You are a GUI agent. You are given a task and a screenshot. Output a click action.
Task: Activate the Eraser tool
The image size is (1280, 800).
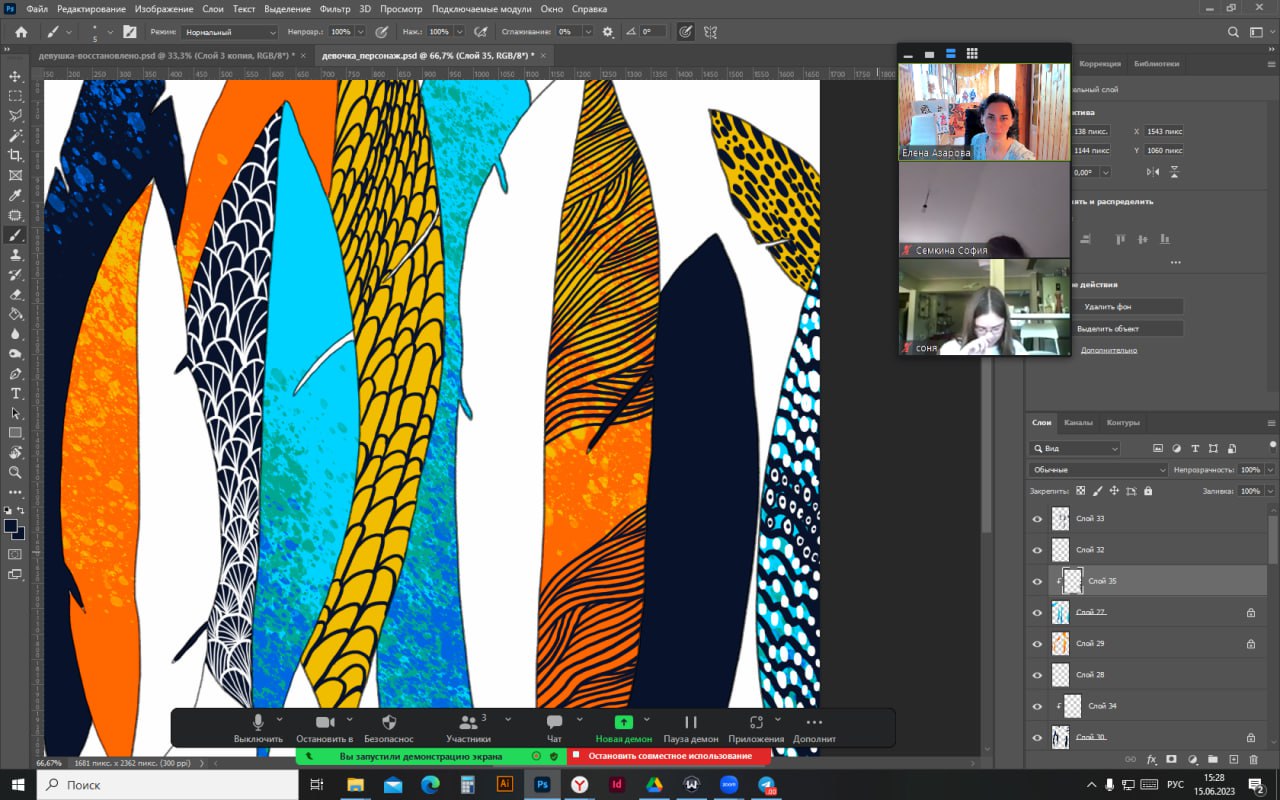point(15,294)
